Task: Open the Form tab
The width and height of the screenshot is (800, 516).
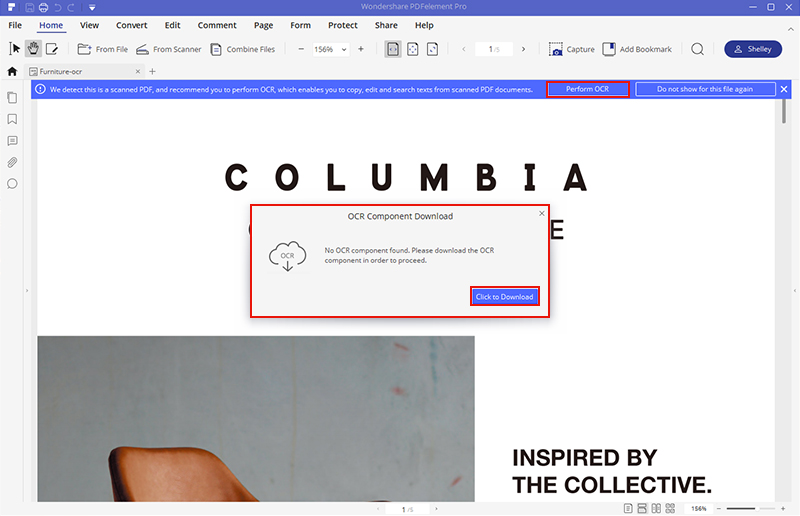Action: pos(301,25)
